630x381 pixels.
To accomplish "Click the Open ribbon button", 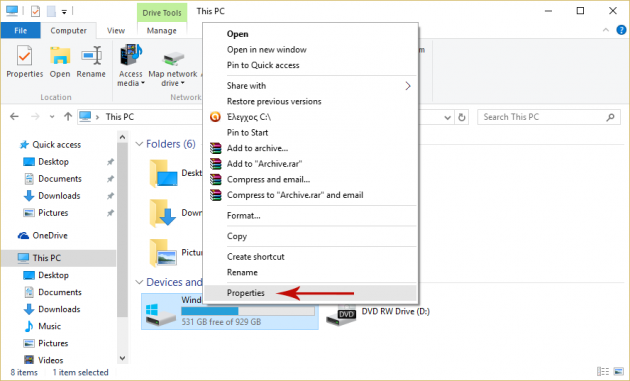I will [x=60, y=62].
